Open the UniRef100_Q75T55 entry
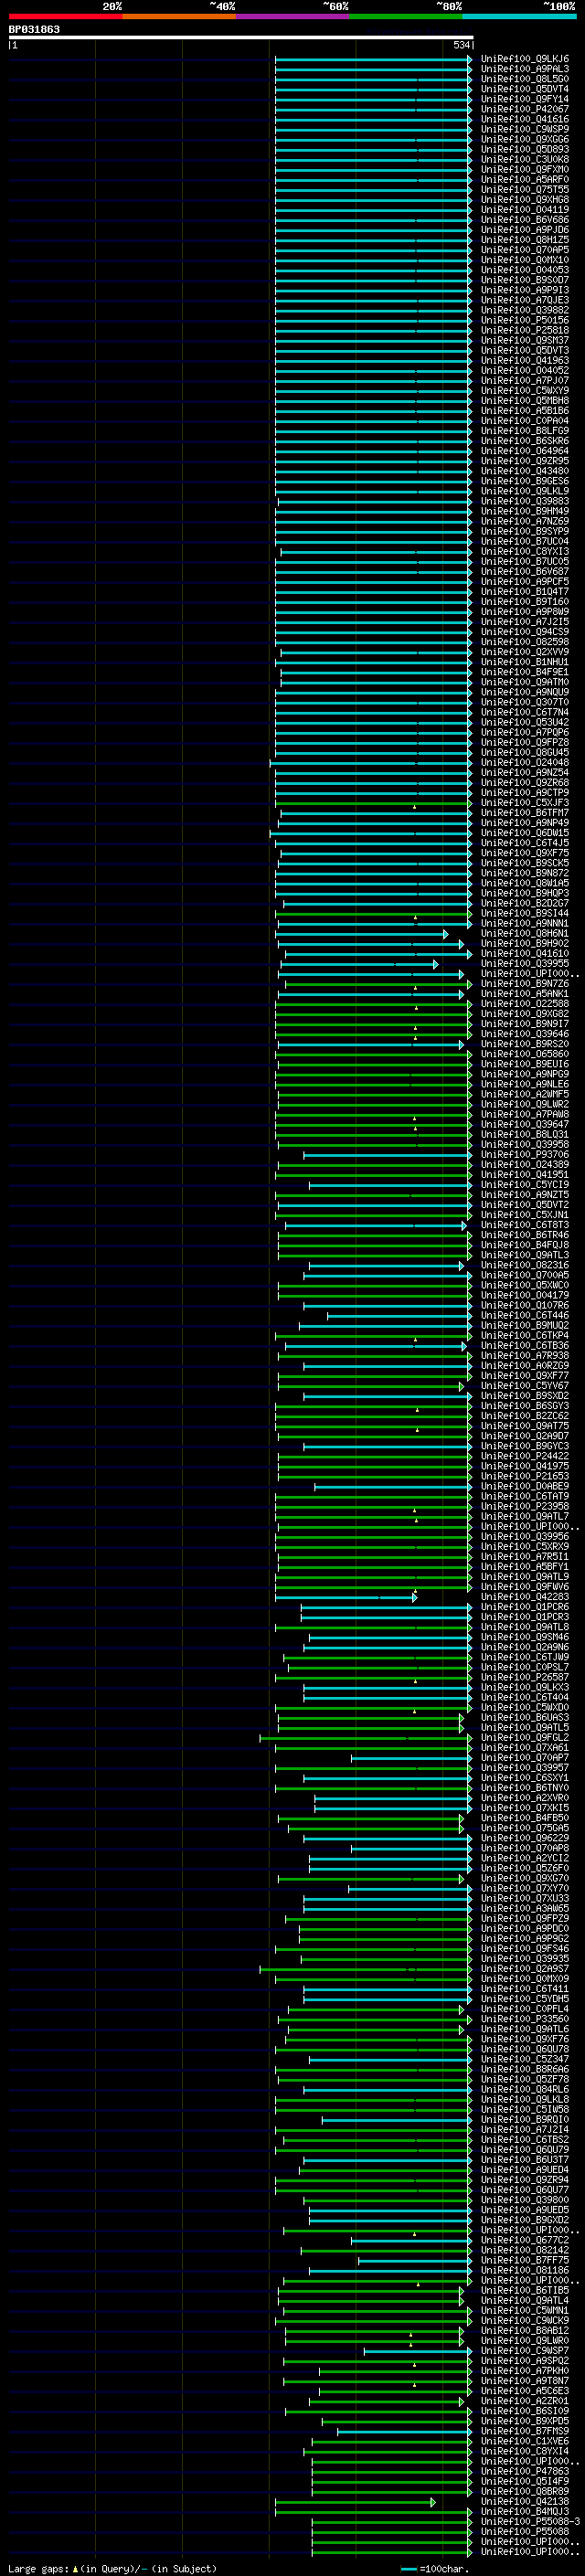Viewport: 585px width, 2576px height. click(525, 190)
